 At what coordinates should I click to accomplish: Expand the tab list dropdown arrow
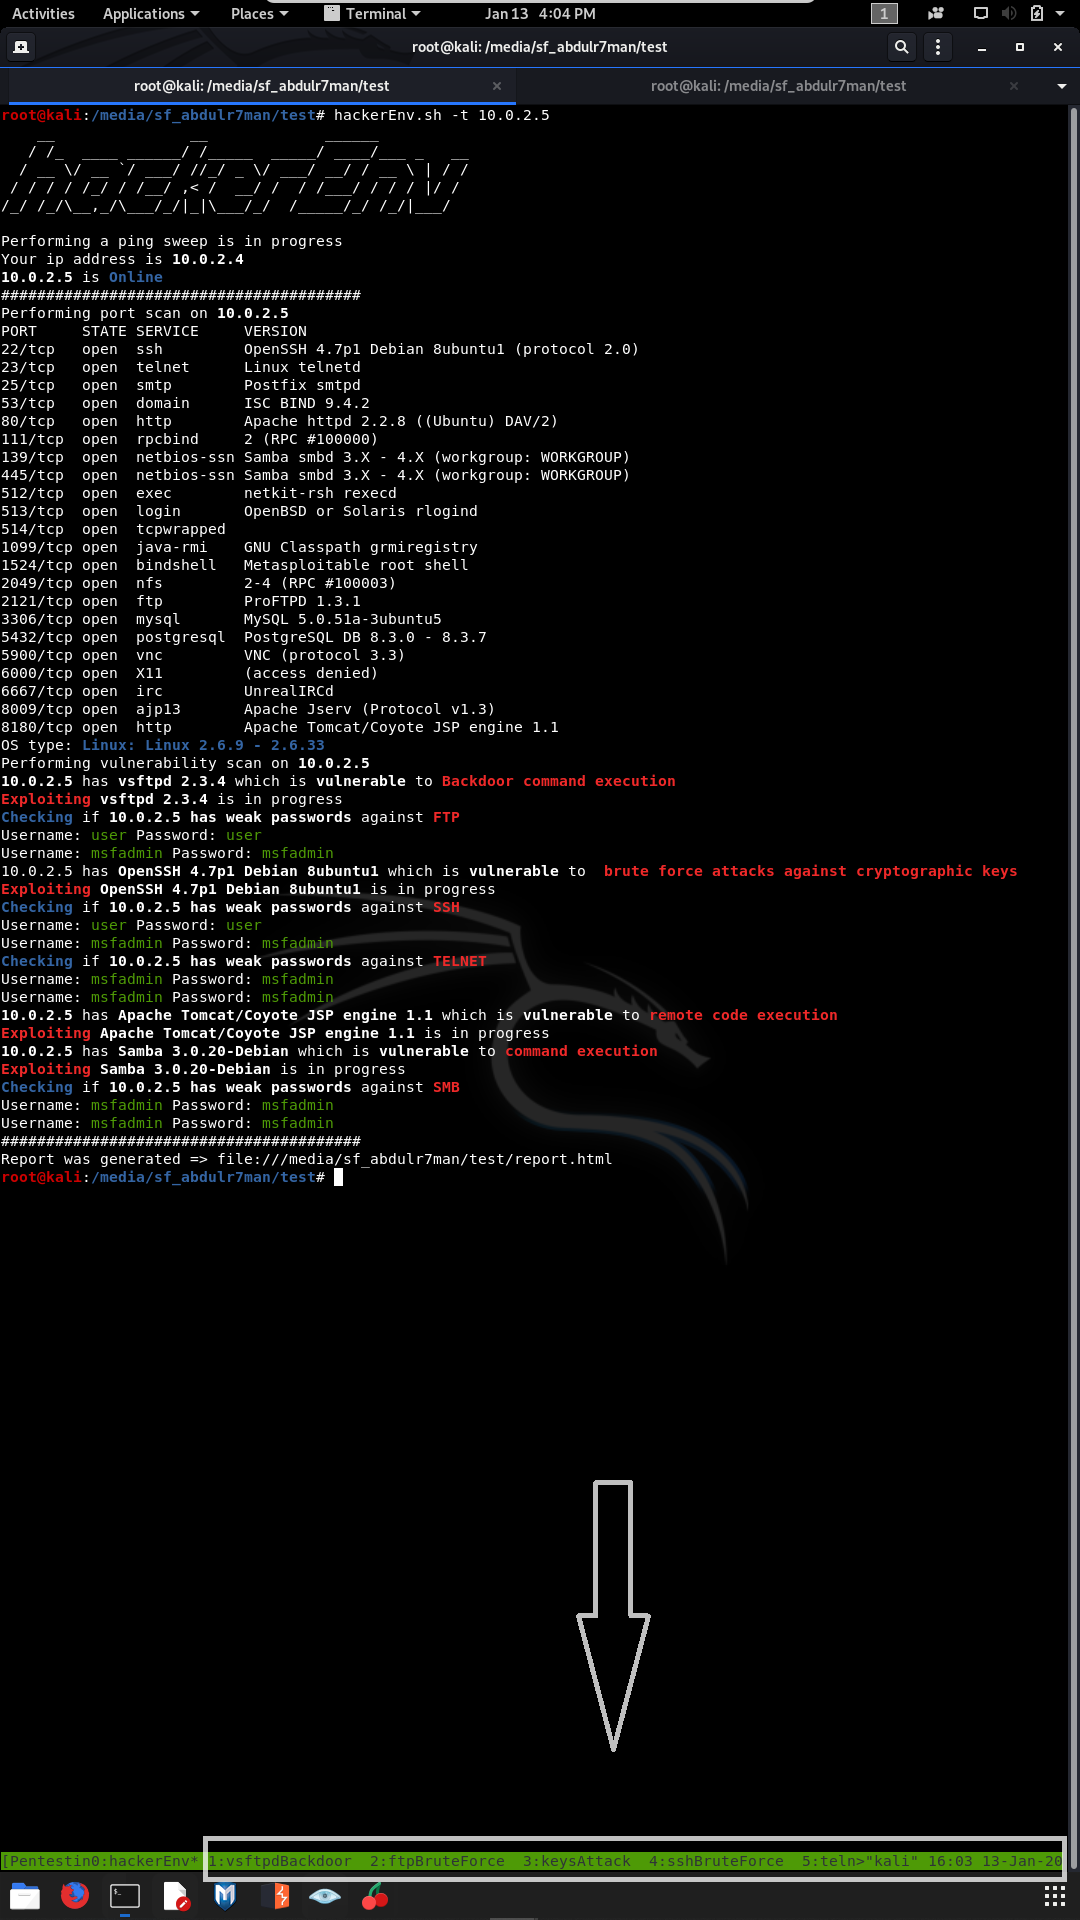(1061, 86)
